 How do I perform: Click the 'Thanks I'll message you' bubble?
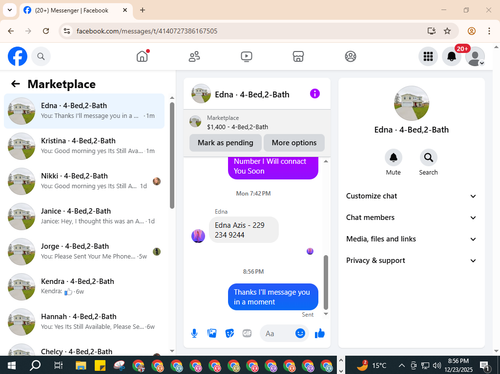pyautogui.click(x=273, y=297)
